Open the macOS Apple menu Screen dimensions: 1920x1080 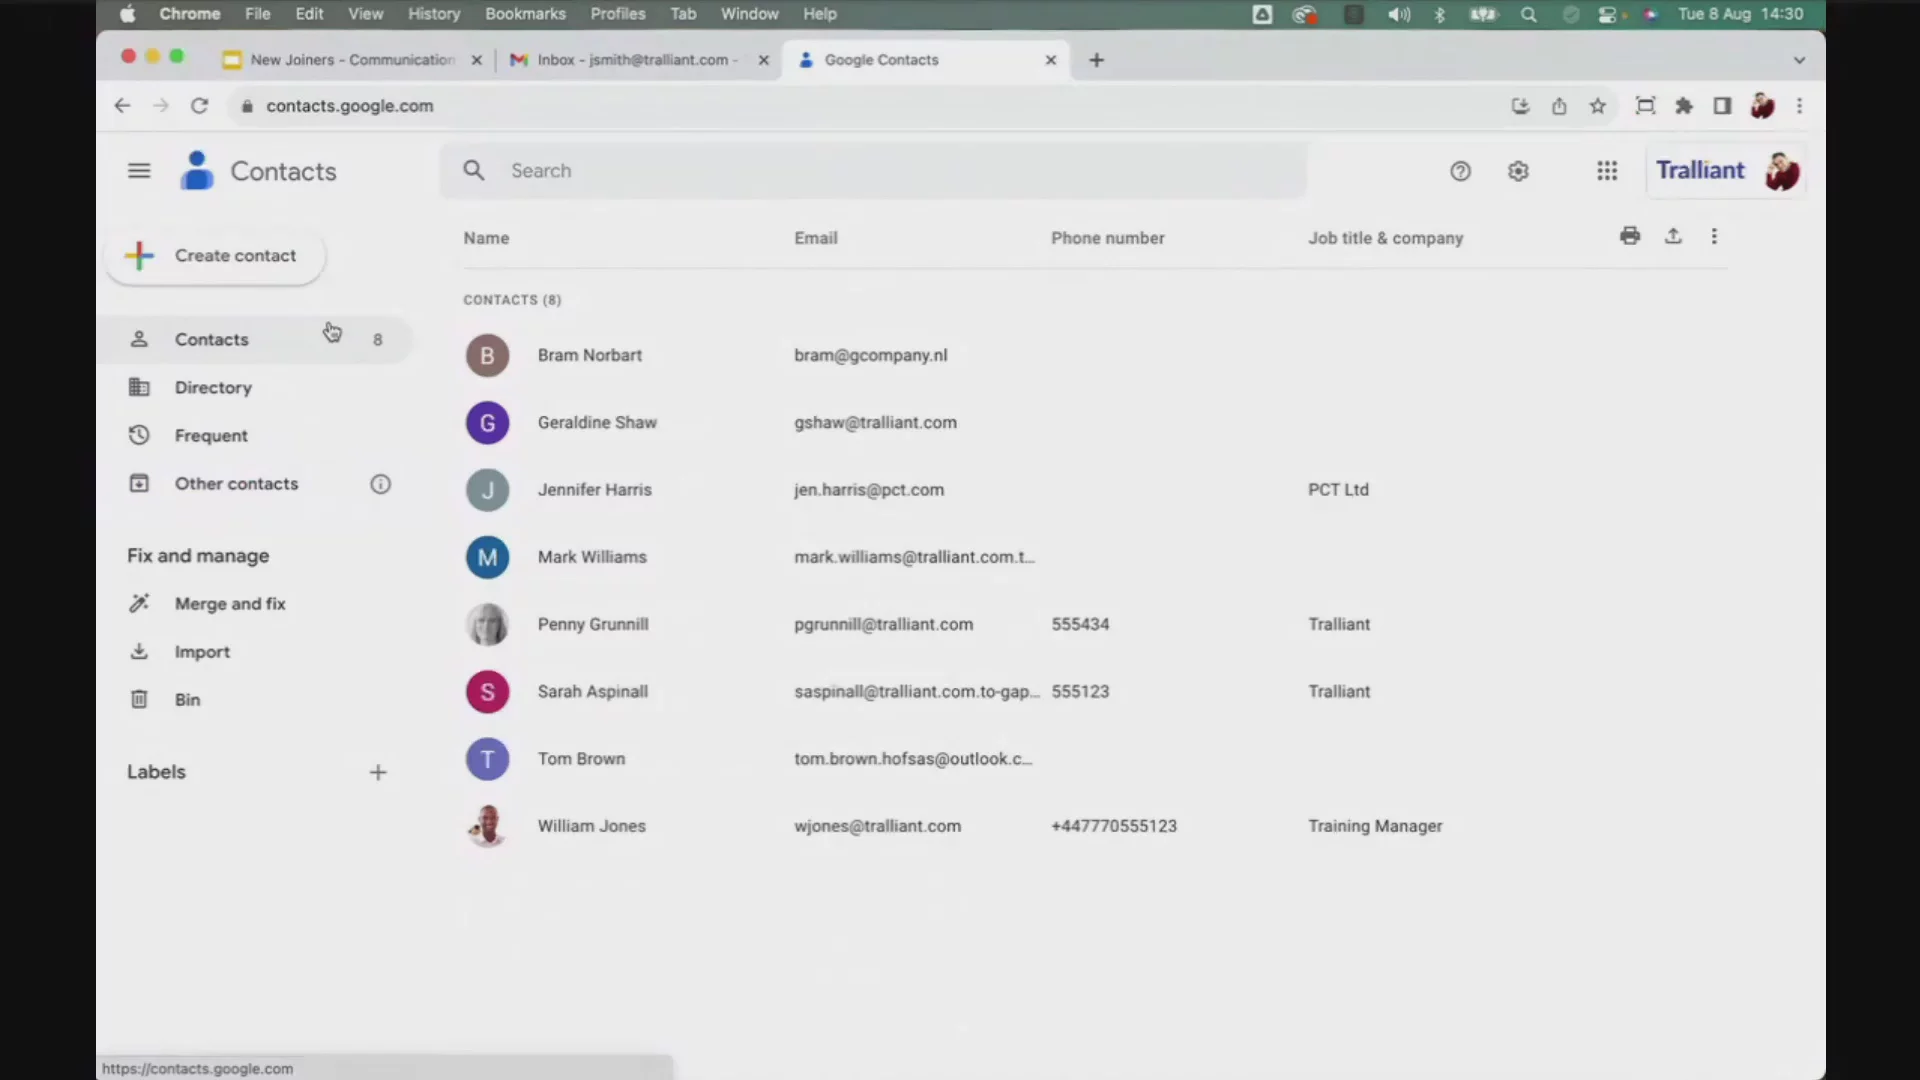click(127, 14)
